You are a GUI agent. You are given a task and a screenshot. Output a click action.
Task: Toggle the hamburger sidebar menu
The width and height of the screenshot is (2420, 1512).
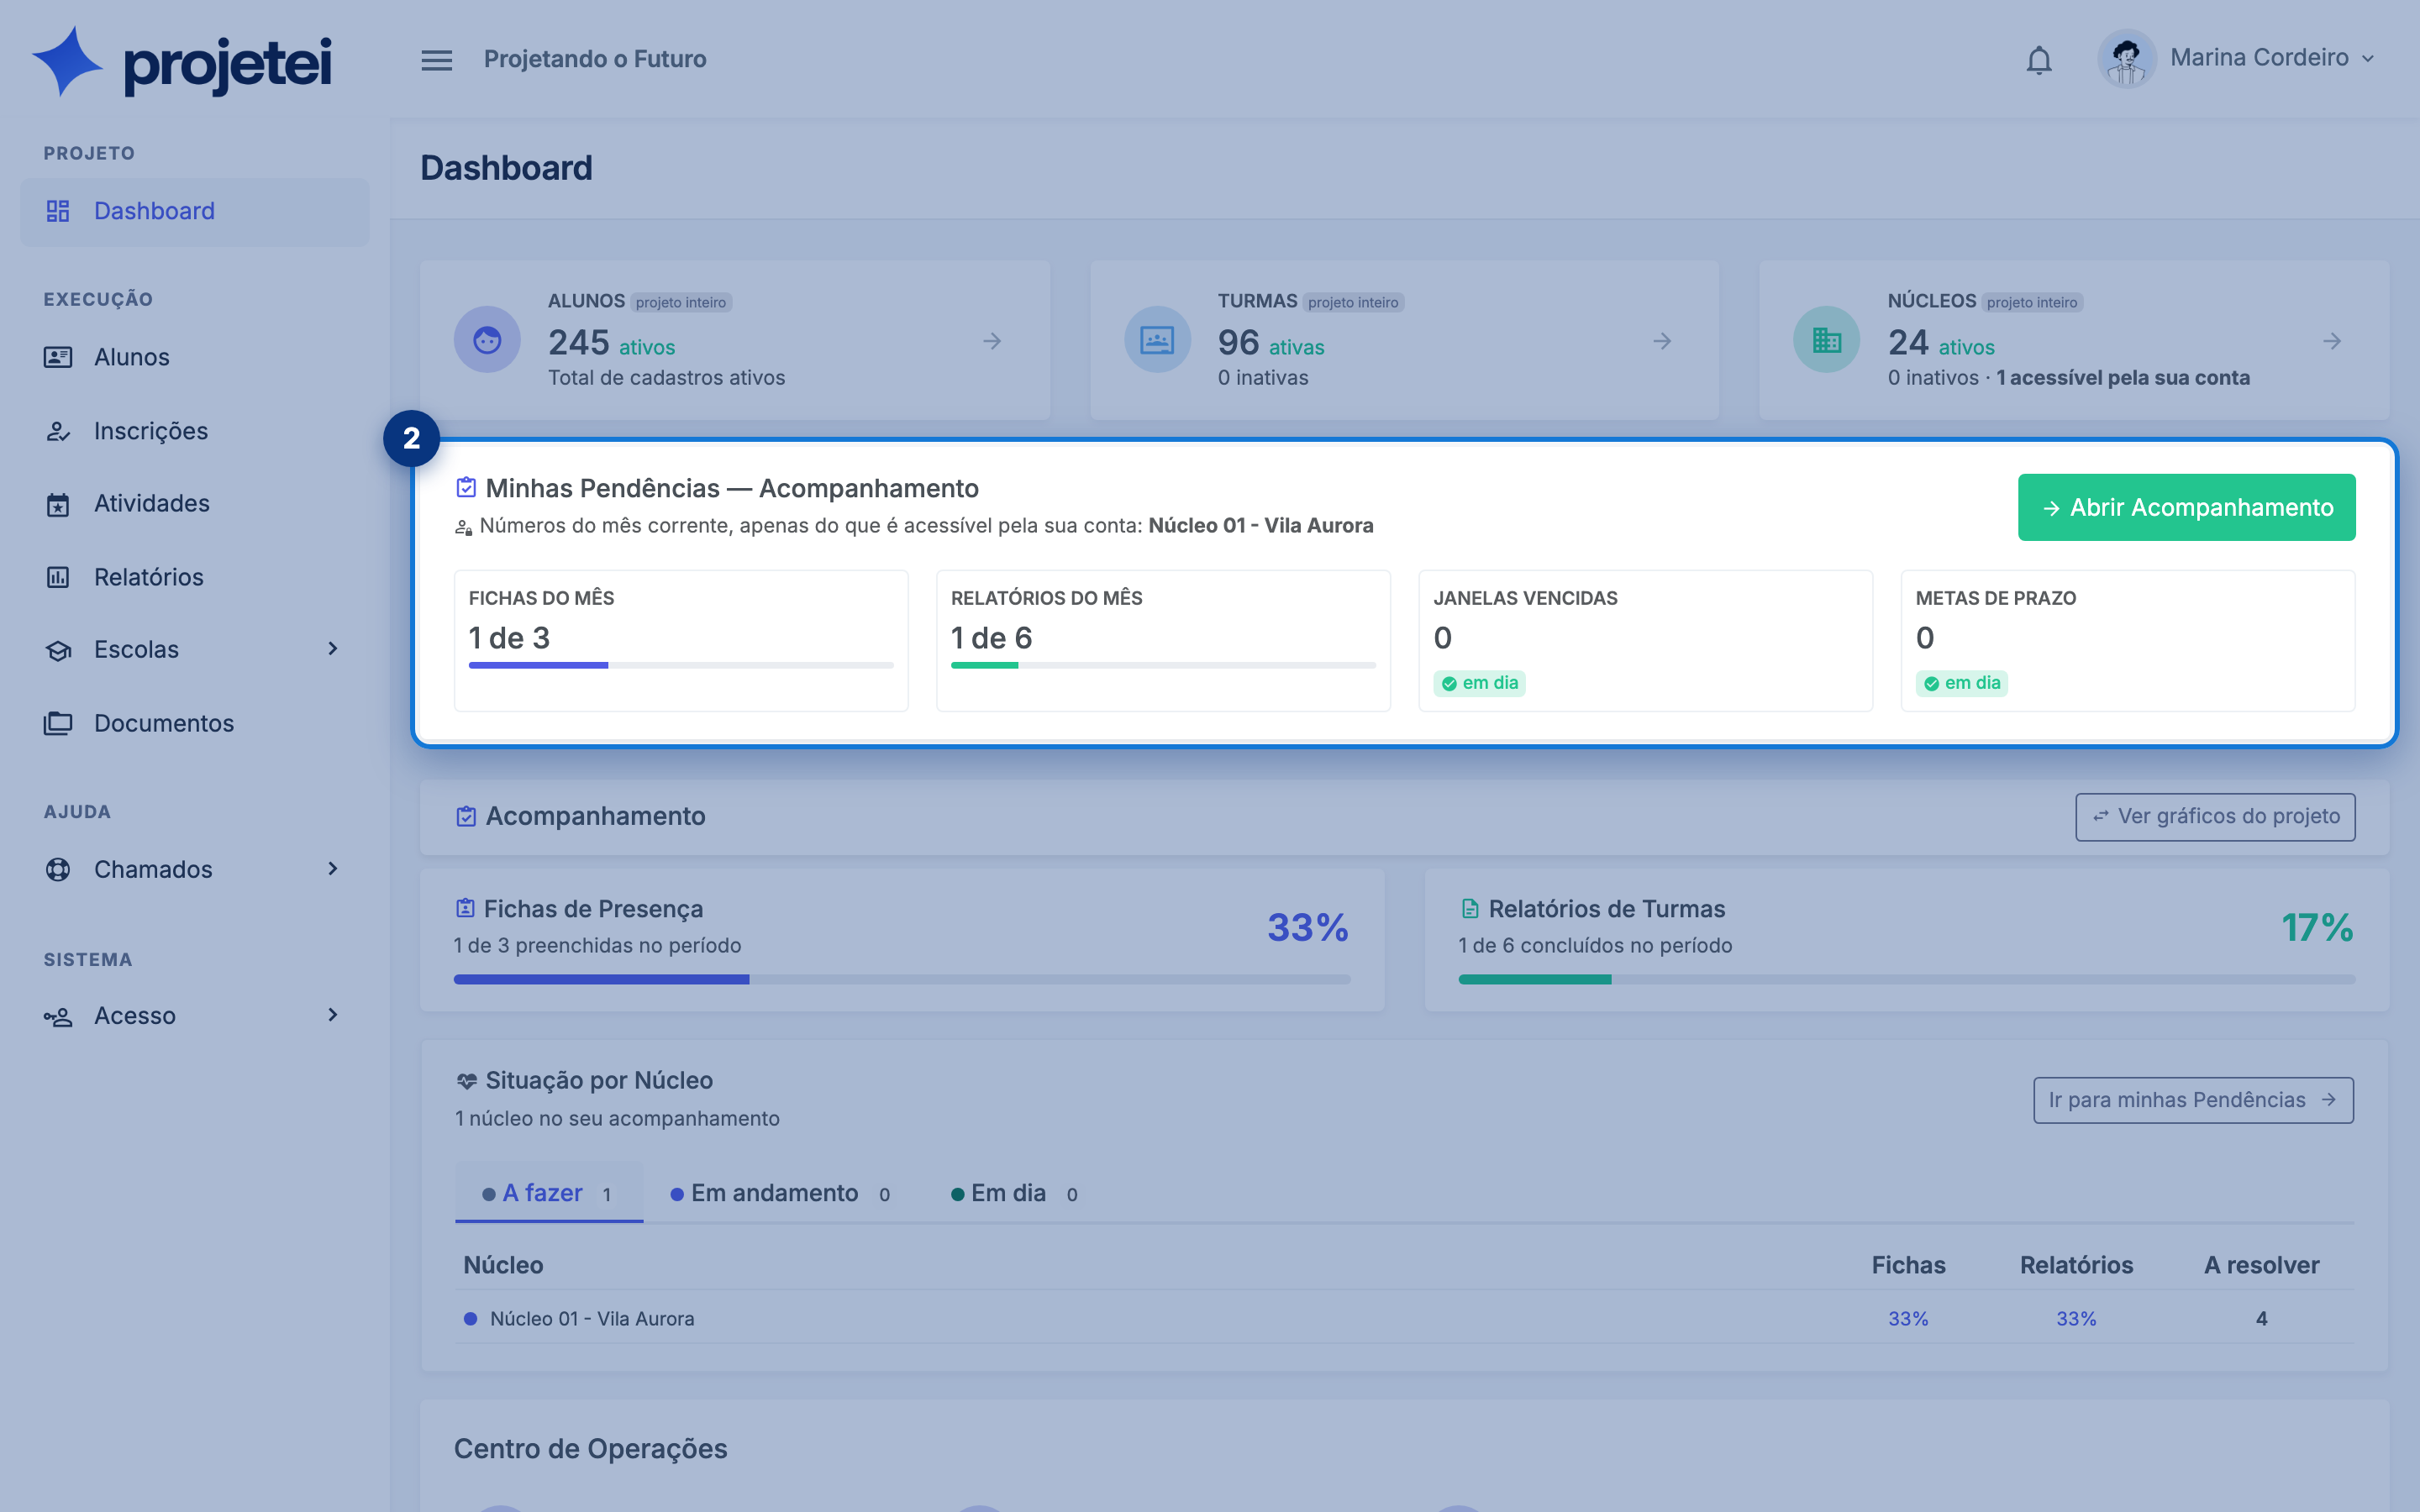coord(436,60)
